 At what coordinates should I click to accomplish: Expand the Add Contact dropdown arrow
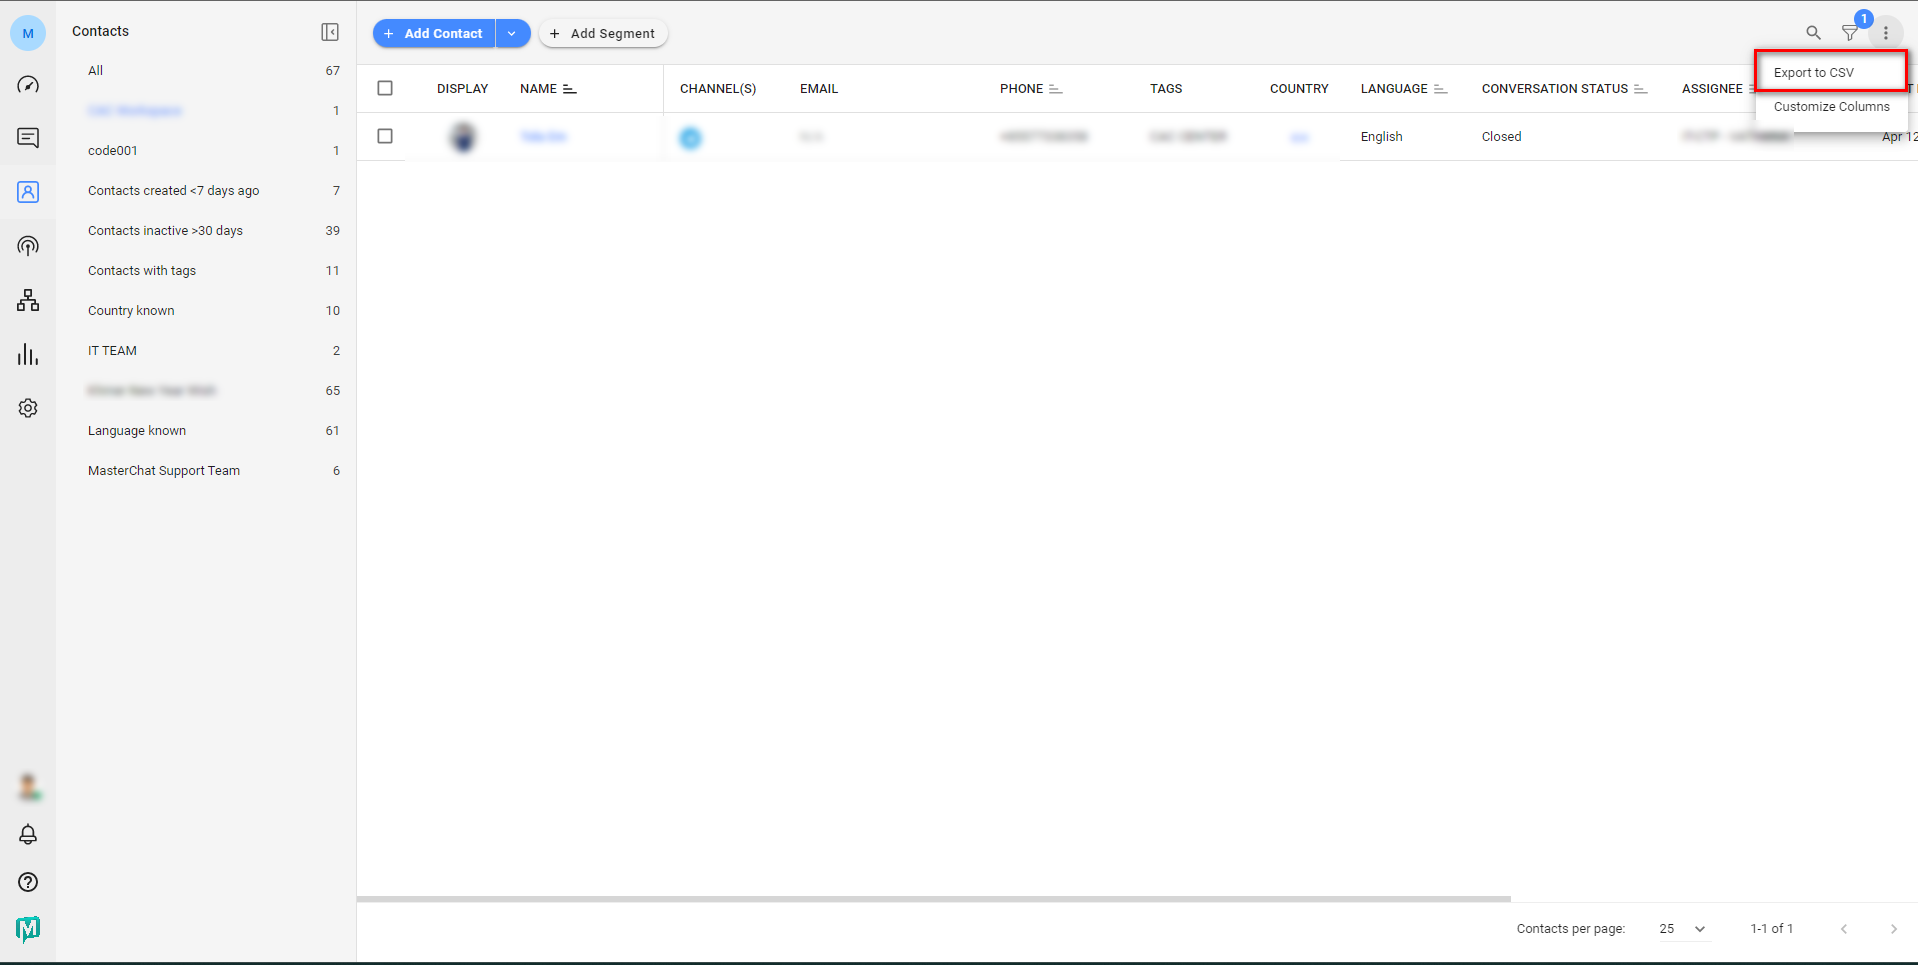click(x=512, y=33)
